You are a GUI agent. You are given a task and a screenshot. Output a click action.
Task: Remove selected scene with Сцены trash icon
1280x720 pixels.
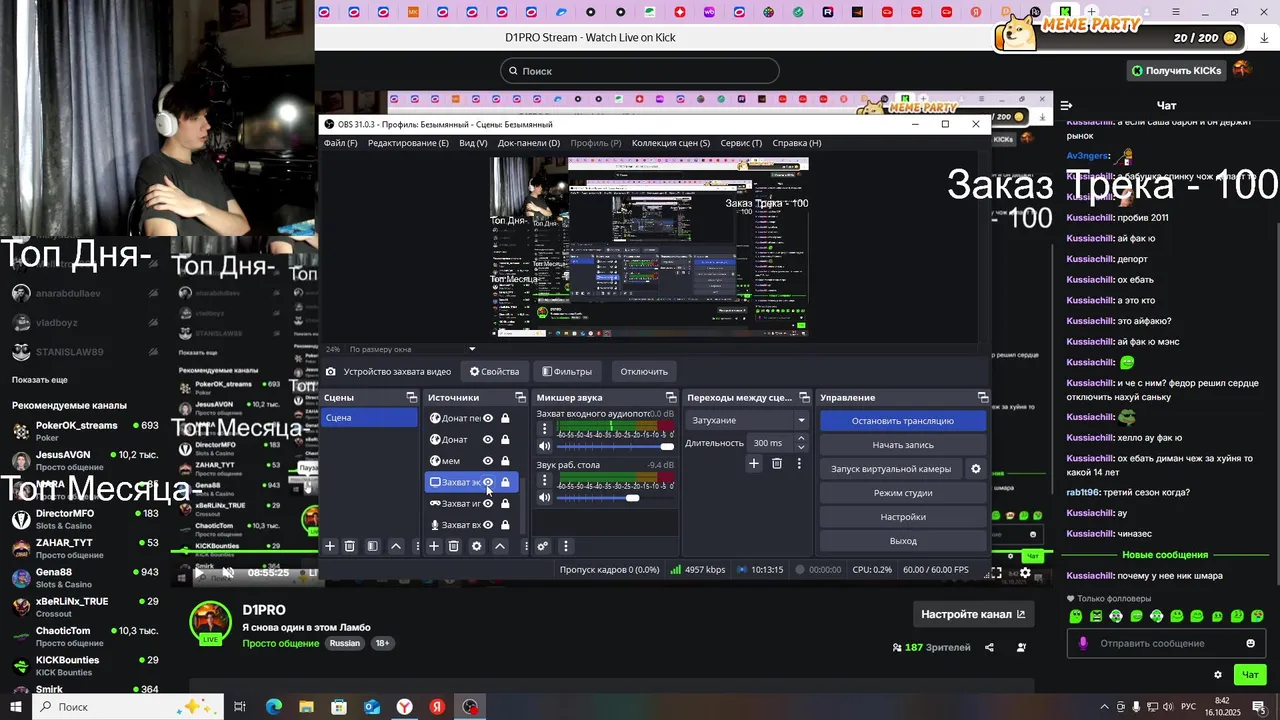[350, 546]
